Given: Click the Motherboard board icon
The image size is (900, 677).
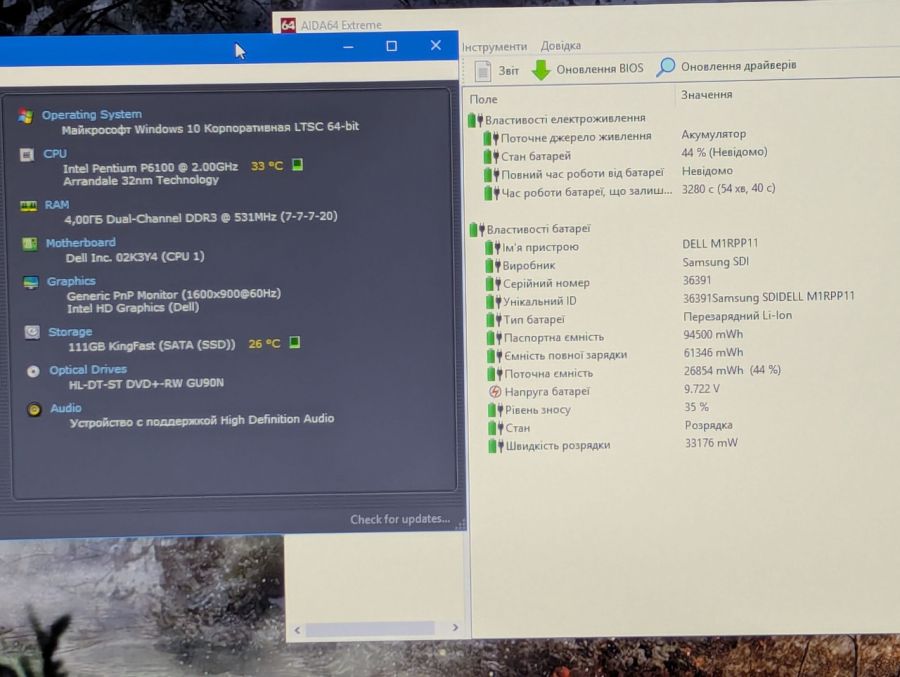Looking at the screenshot, I should coord(30,244).
